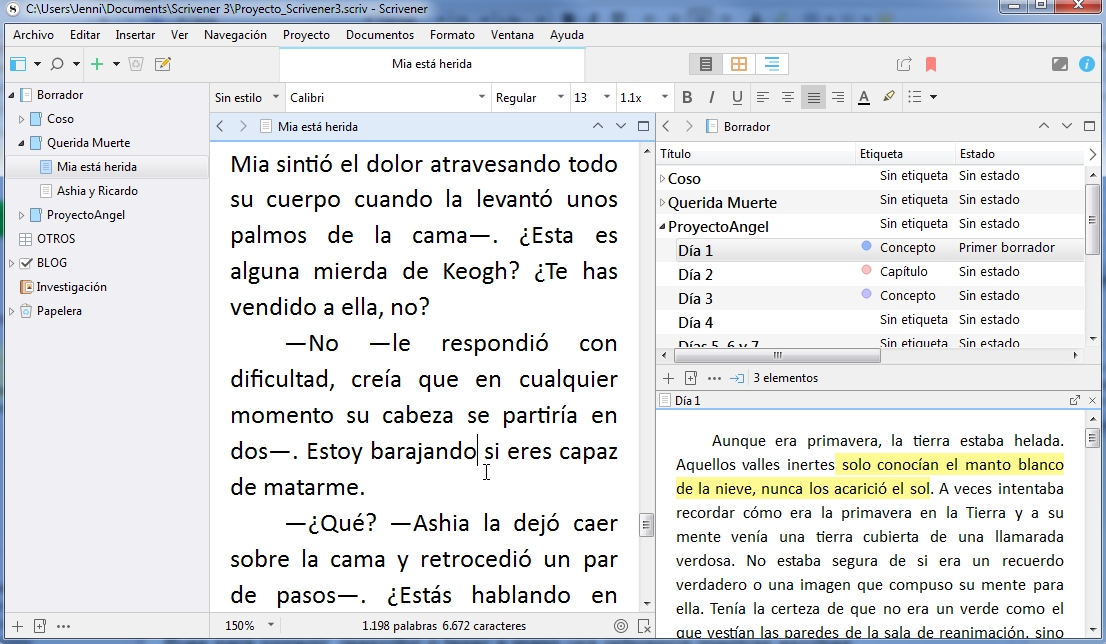
Task: Click the trash icon in the main toolbar
Action: click(x=137, y=64)
